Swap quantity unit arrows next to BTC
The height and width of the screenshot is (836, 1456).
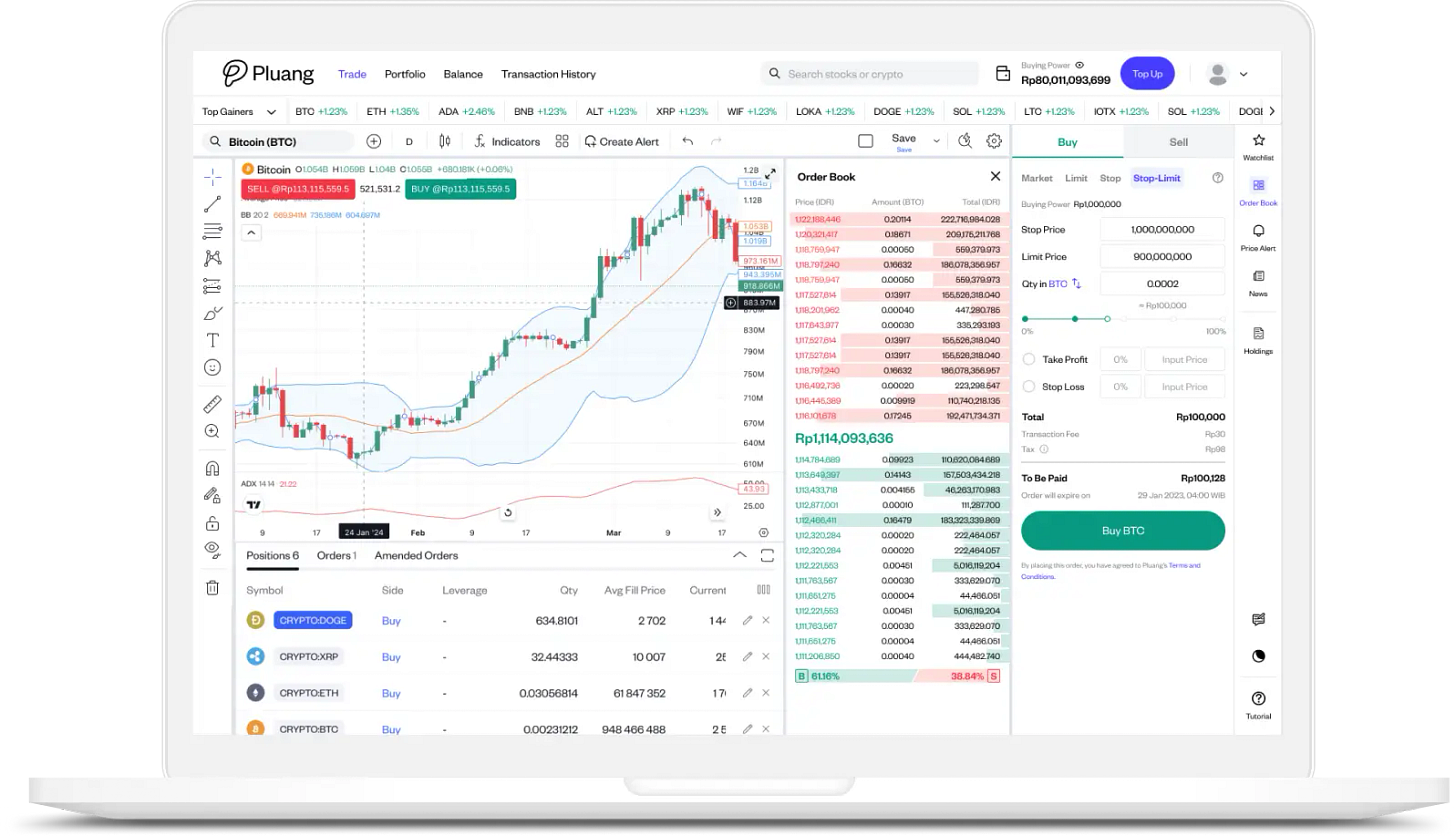1077,284
